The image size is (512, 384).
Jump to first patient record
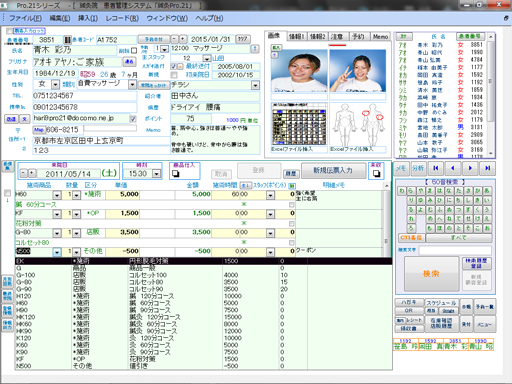point(436,168)
